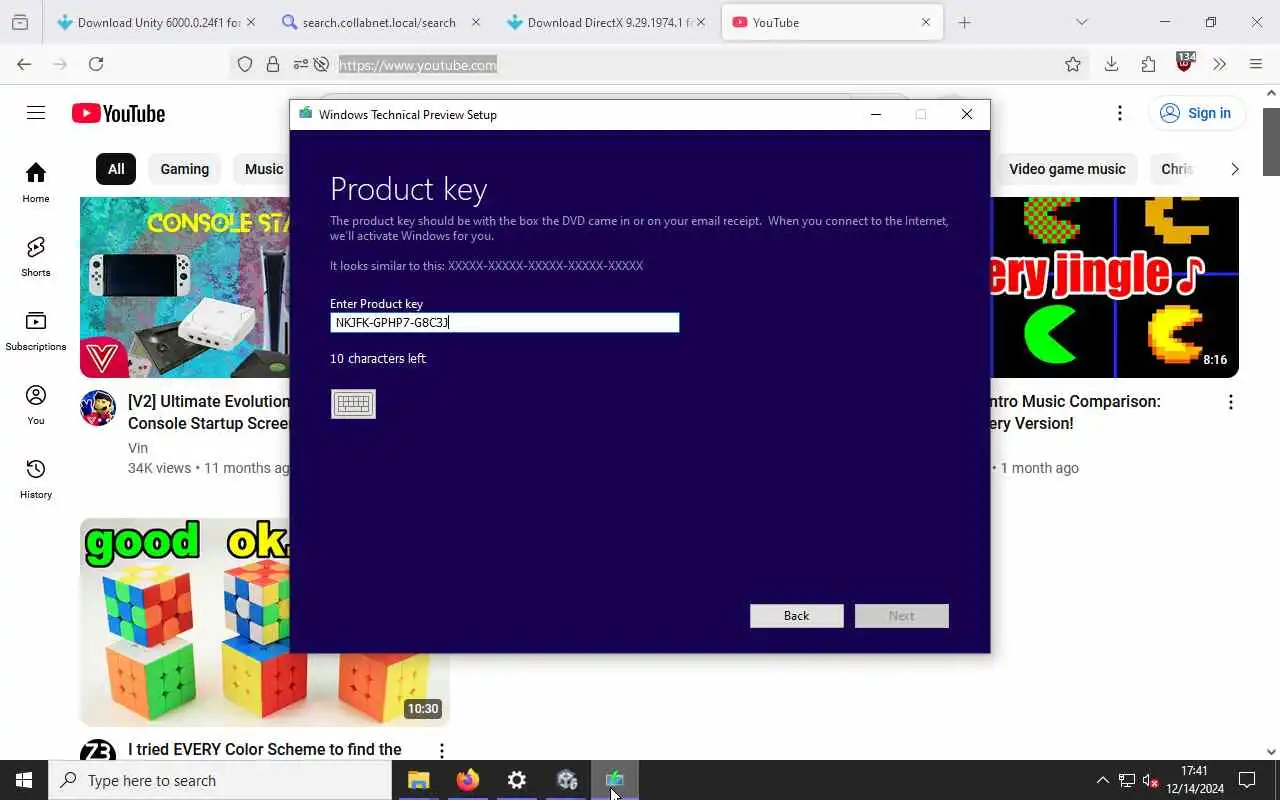Click taskbar search box
Screen dimensions: 1280x800
220,780
